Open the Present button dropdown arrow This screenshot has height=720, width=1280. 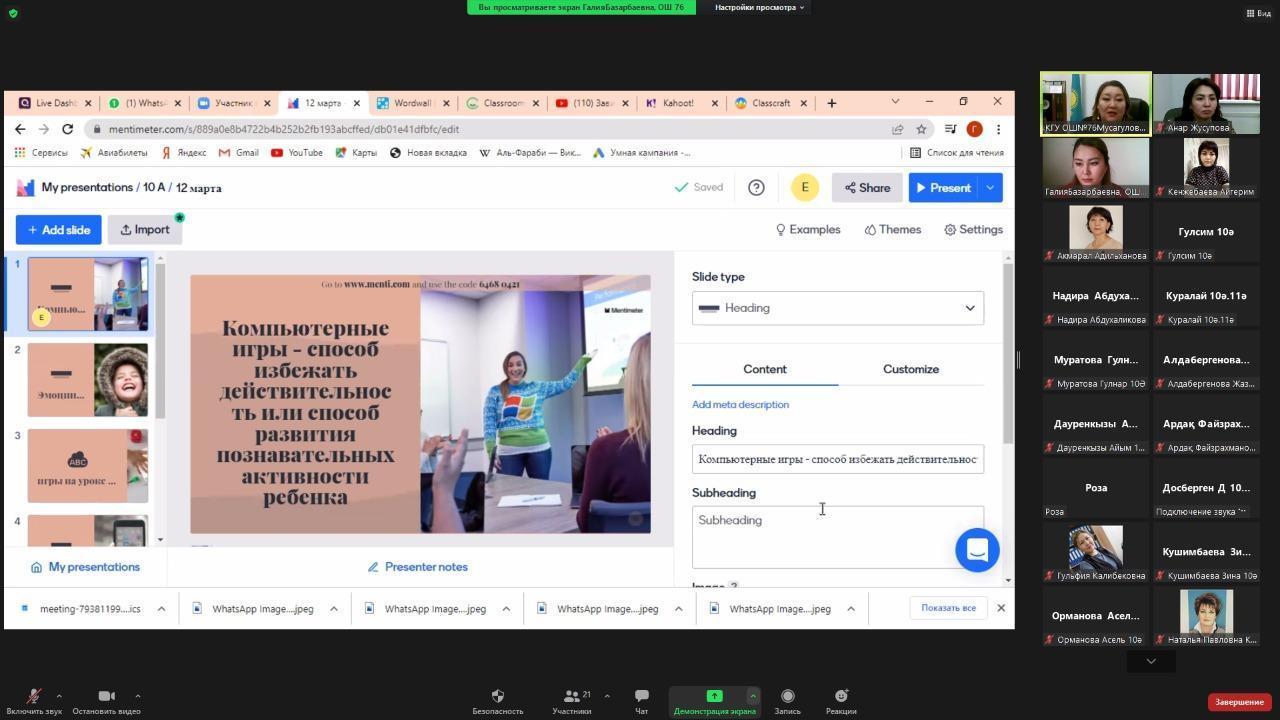click(x=990, y=188)
